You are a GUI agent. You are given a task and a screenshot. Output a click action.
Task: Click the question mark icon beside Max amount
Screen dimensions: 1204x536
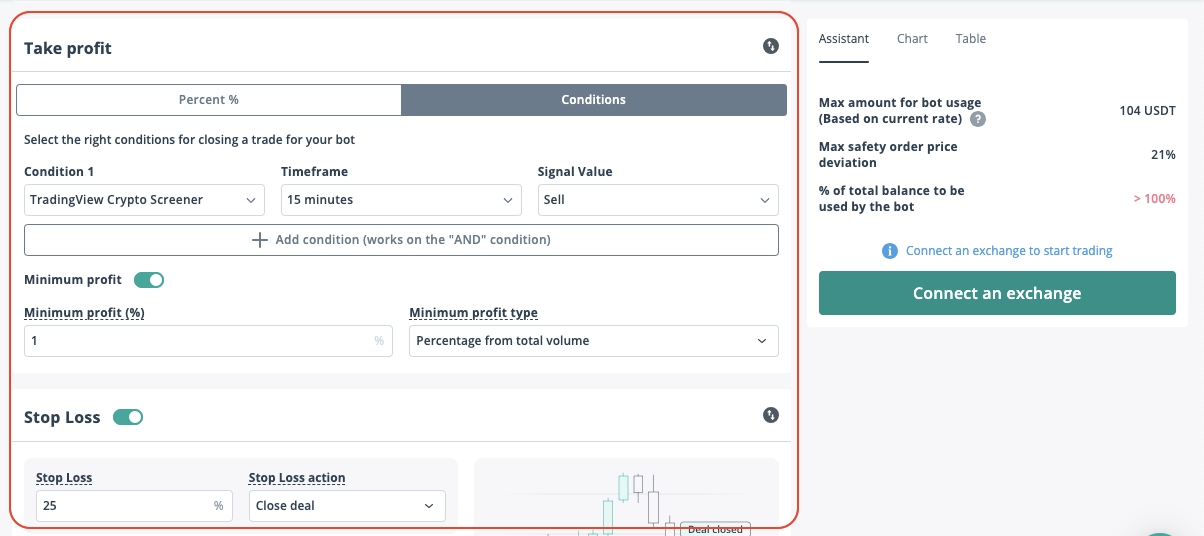click(x=978, y=119)
